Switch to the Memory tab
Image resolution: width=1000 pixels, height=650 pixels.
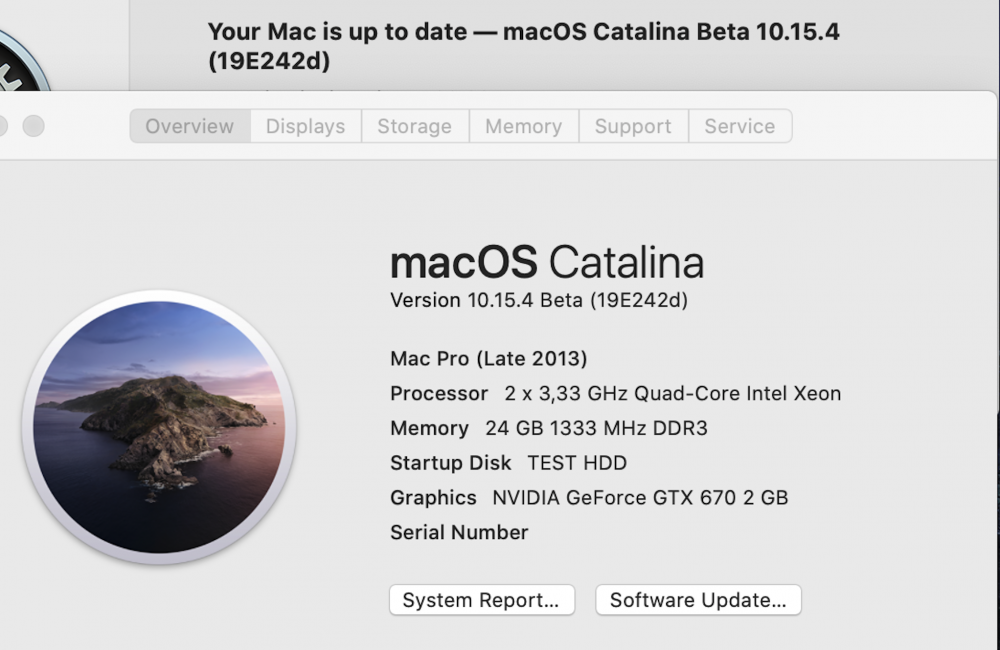(524, 126)
